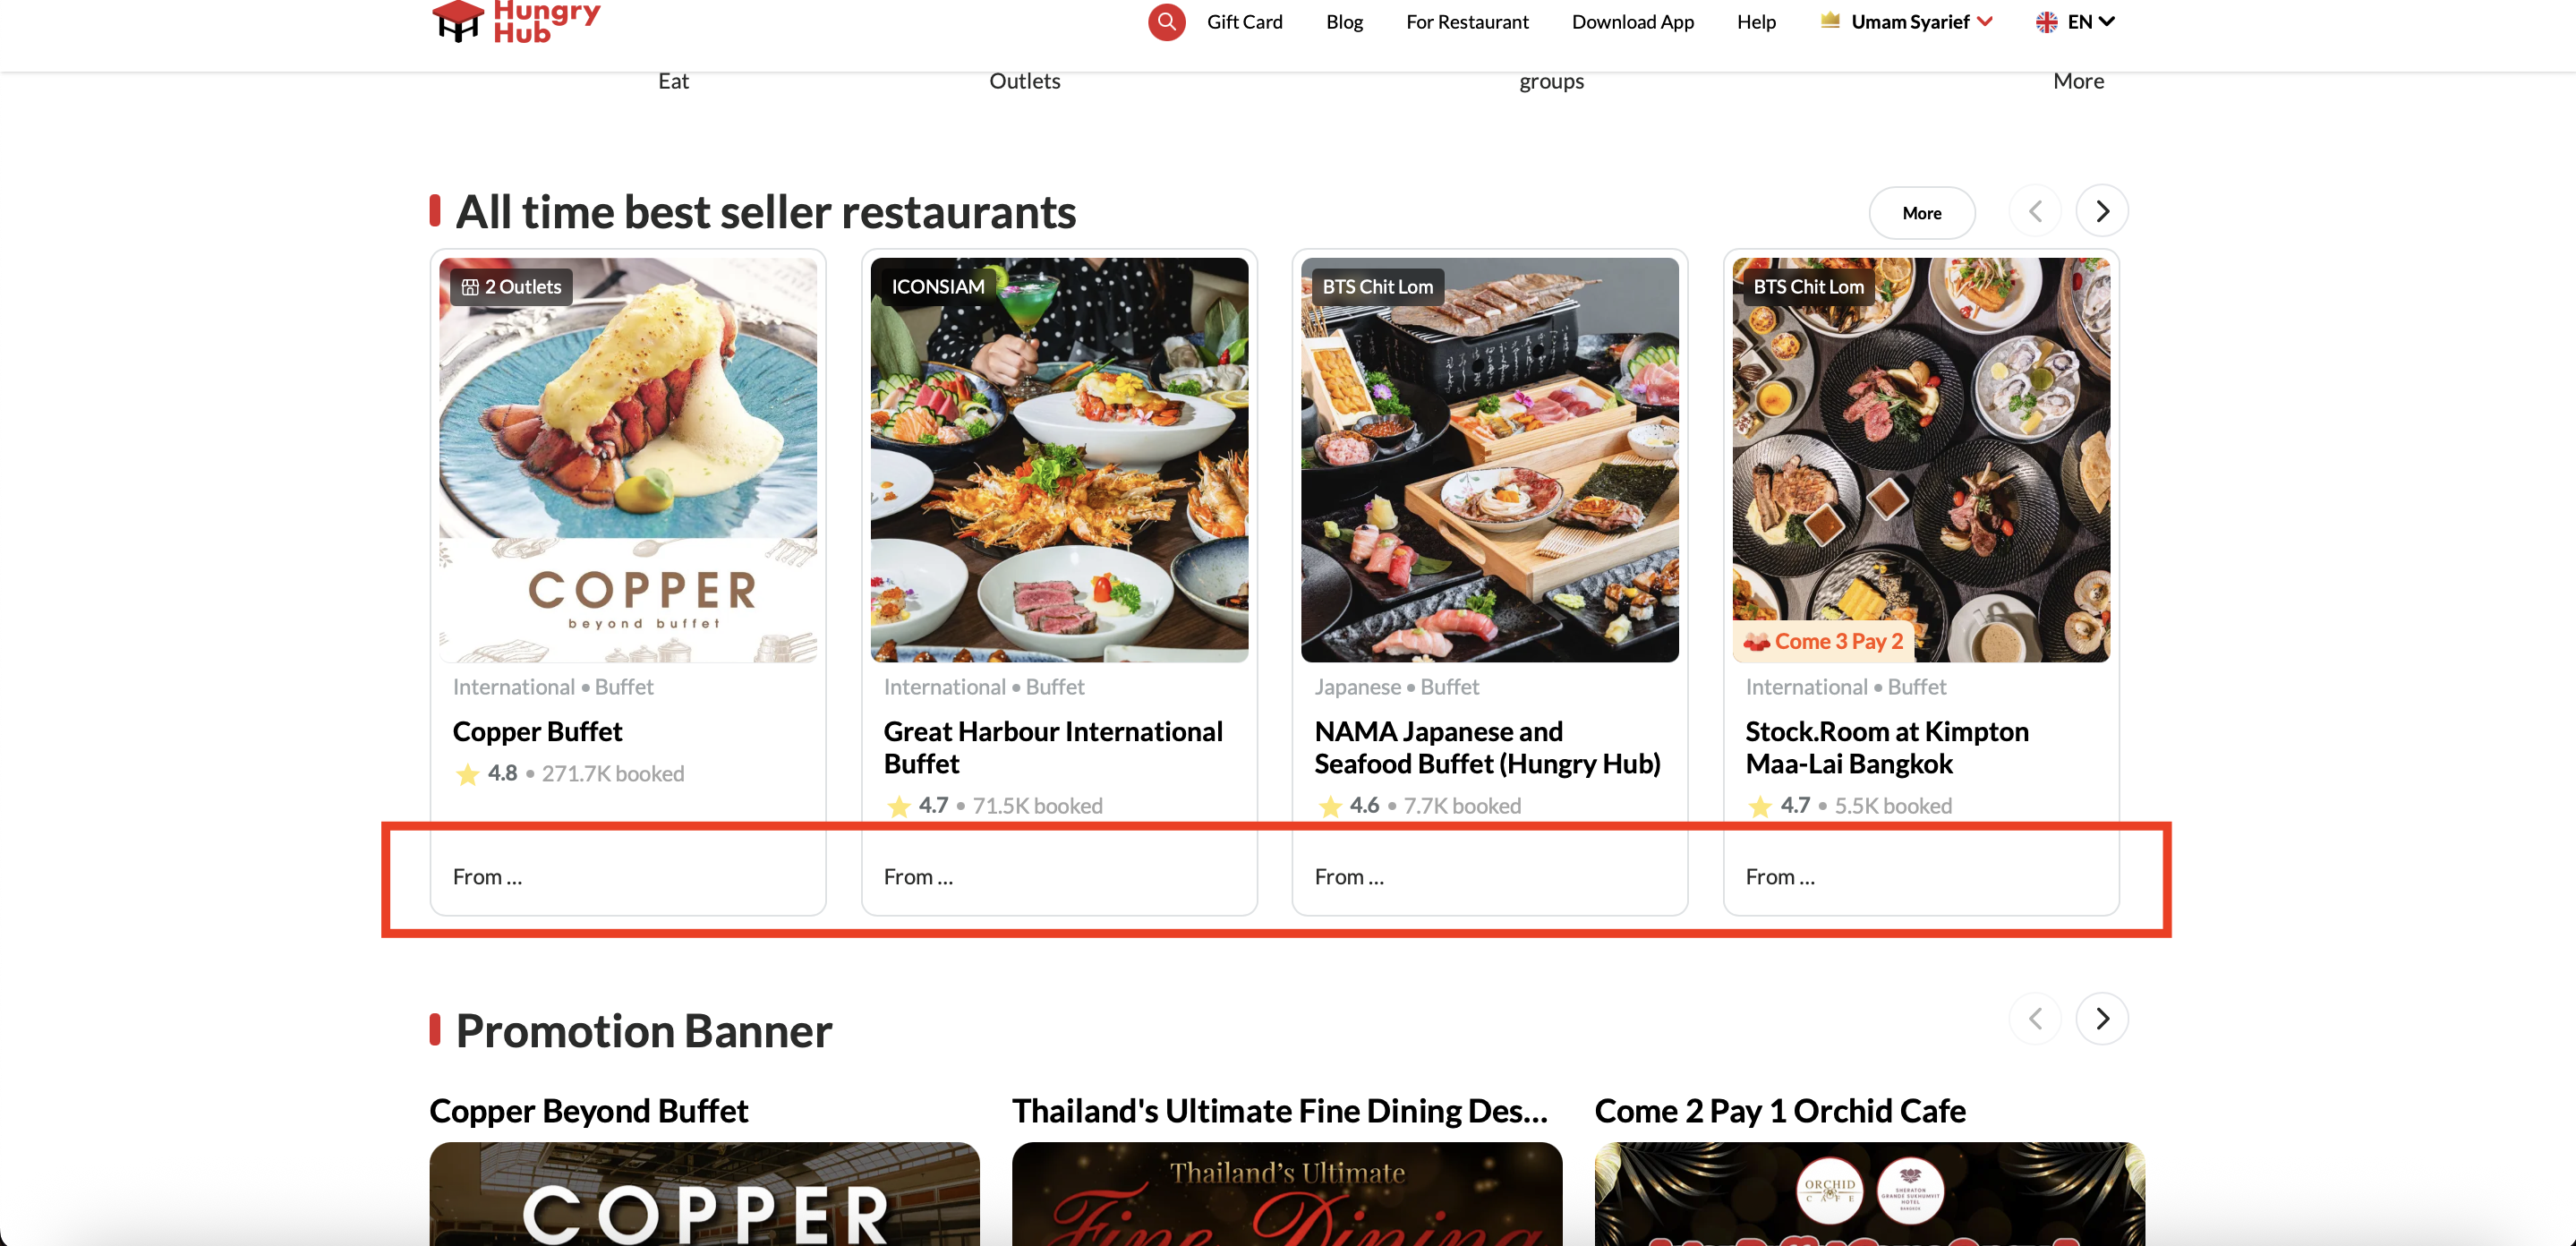Screen dimensions: 2576x1246
Task: Click the Come 3 Pay 2 promotion badge
Action: coord(1824,641)
